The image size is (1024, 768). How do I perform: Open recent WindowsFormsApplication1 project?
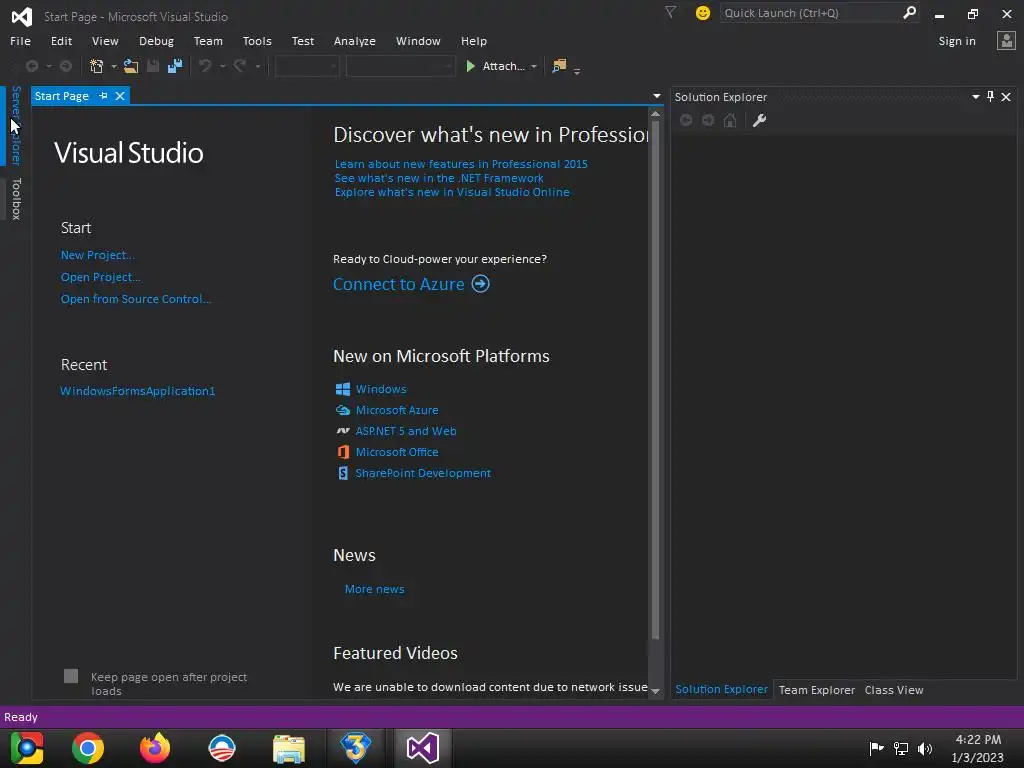[138, 391]
